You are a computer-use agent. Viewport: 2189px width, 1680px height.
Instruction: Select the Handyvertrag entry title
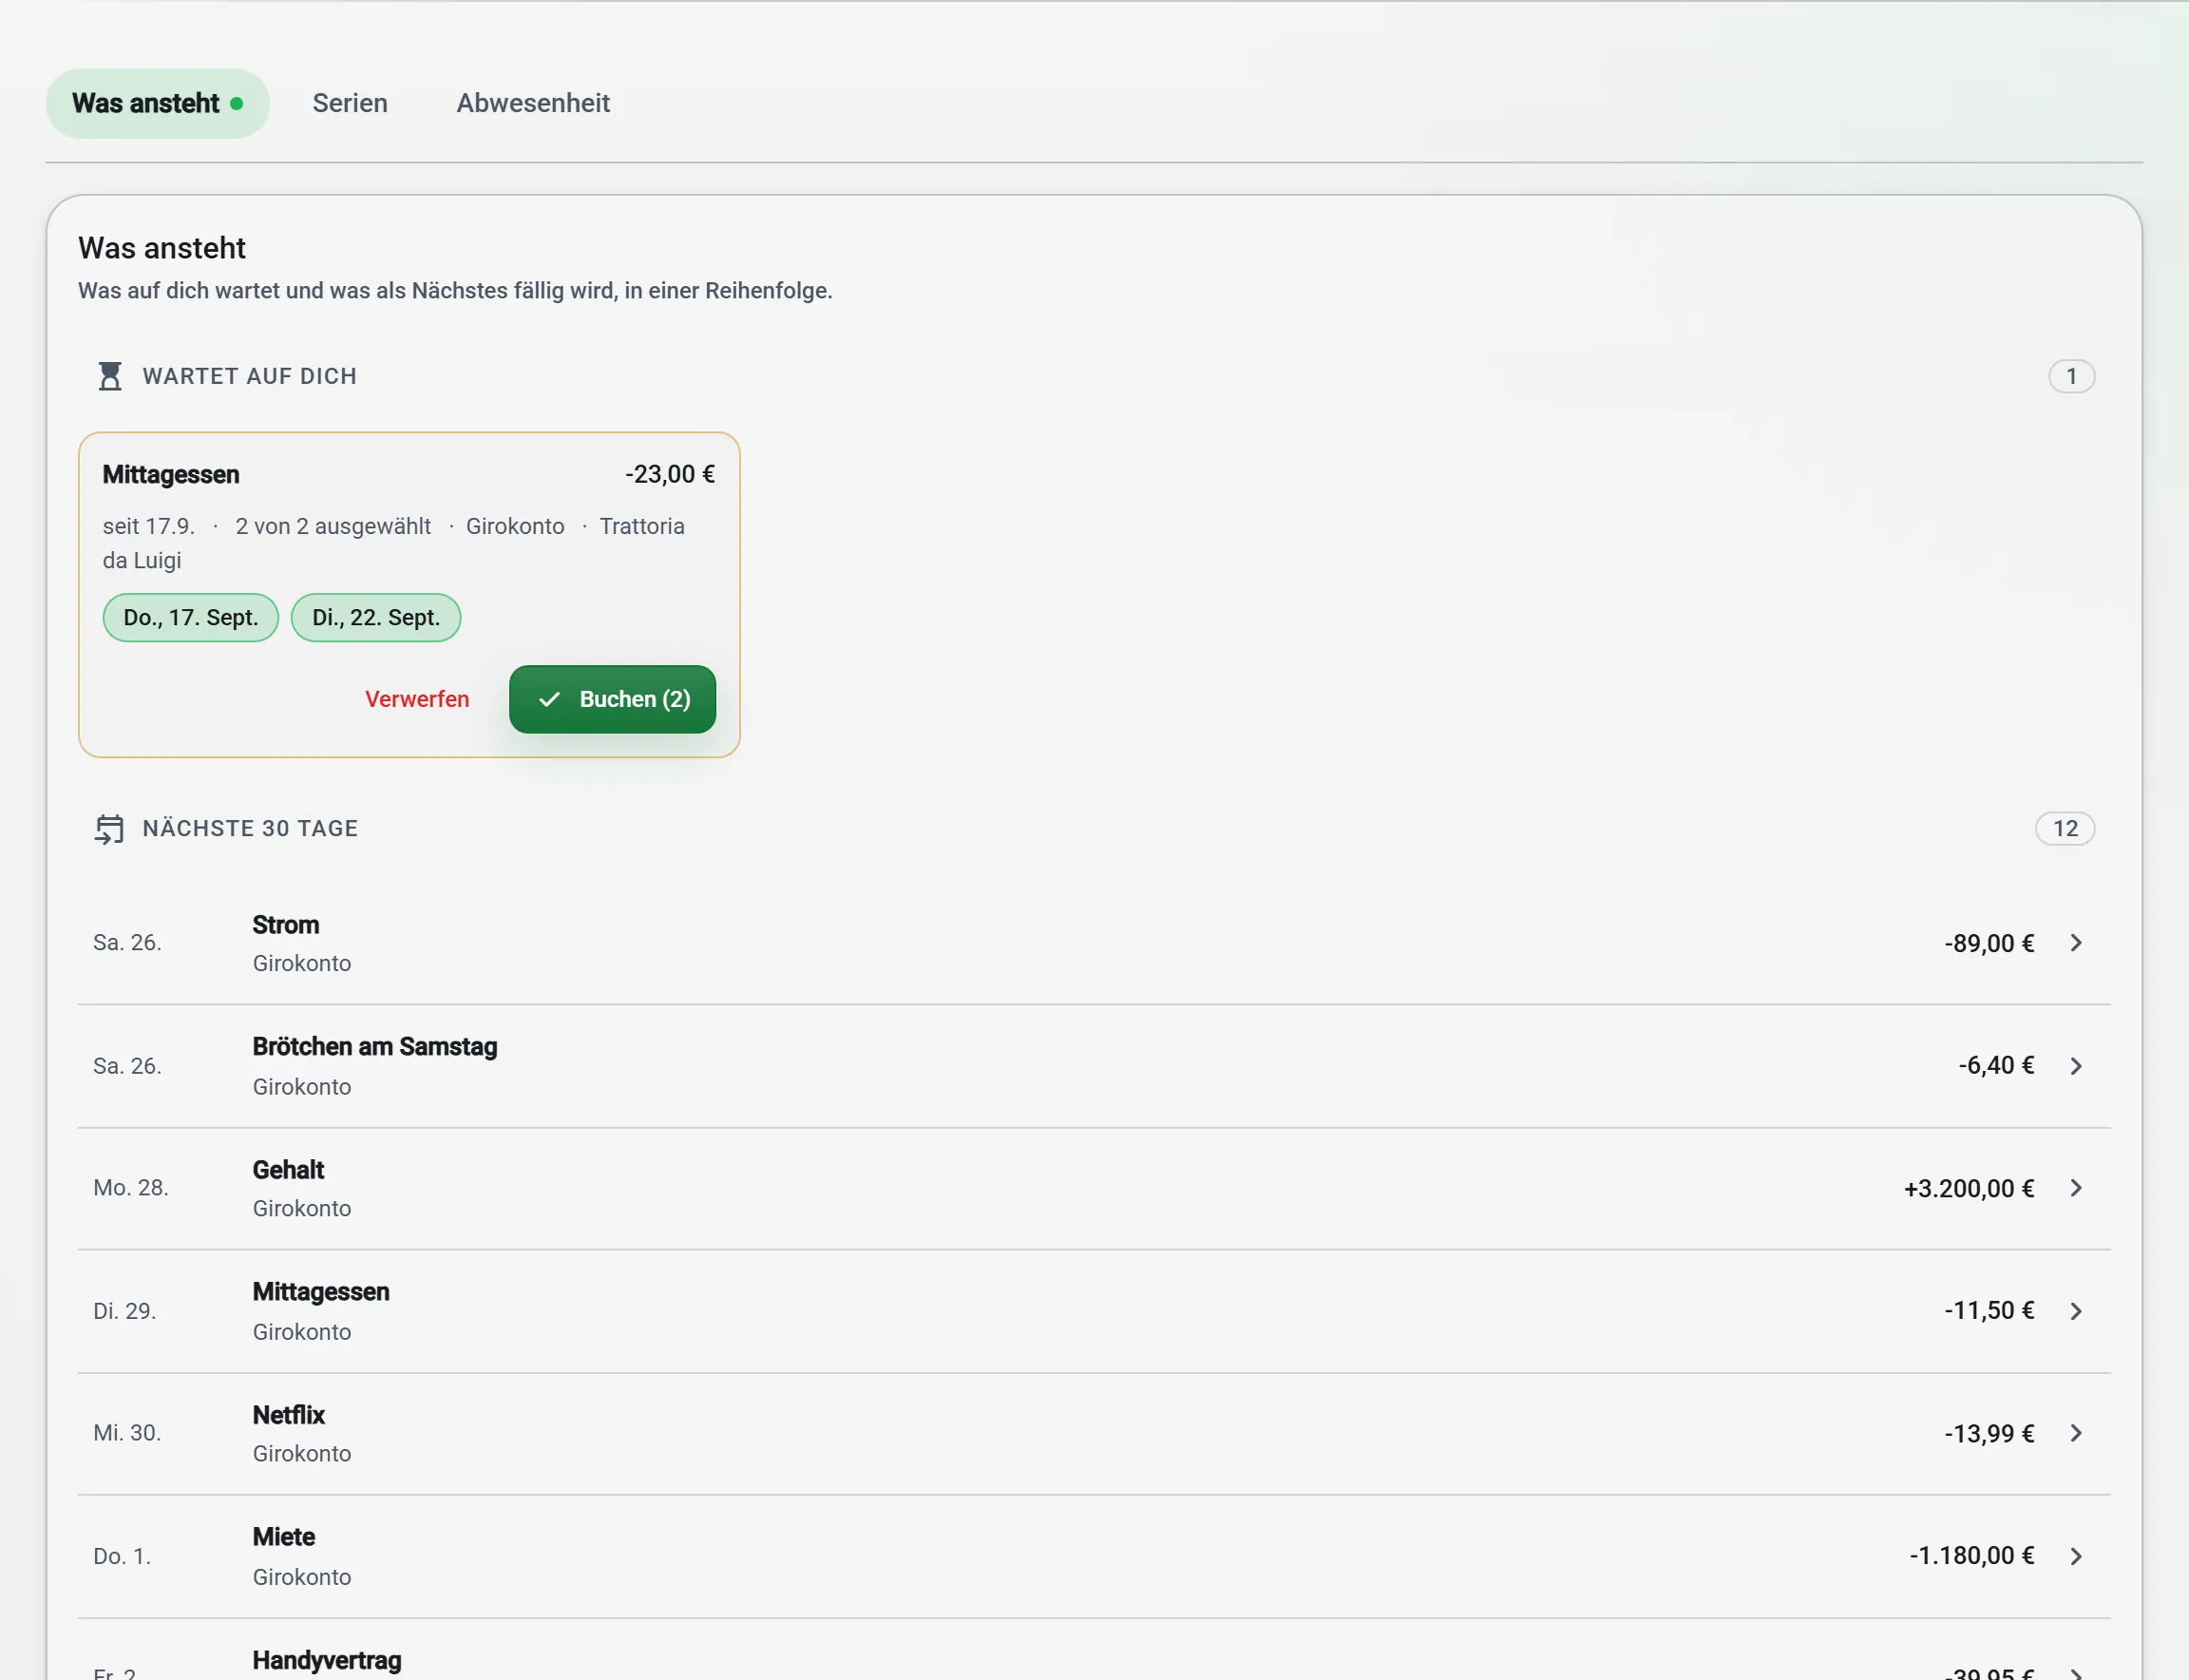pos(327,1660)
